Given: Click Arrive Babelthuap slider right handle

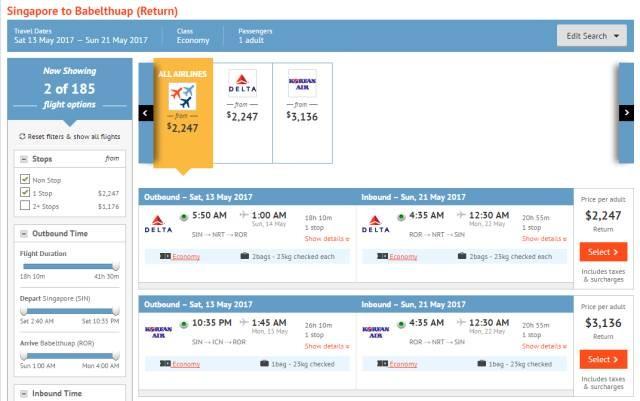Looking at the screenshot, I should (116, 356).
